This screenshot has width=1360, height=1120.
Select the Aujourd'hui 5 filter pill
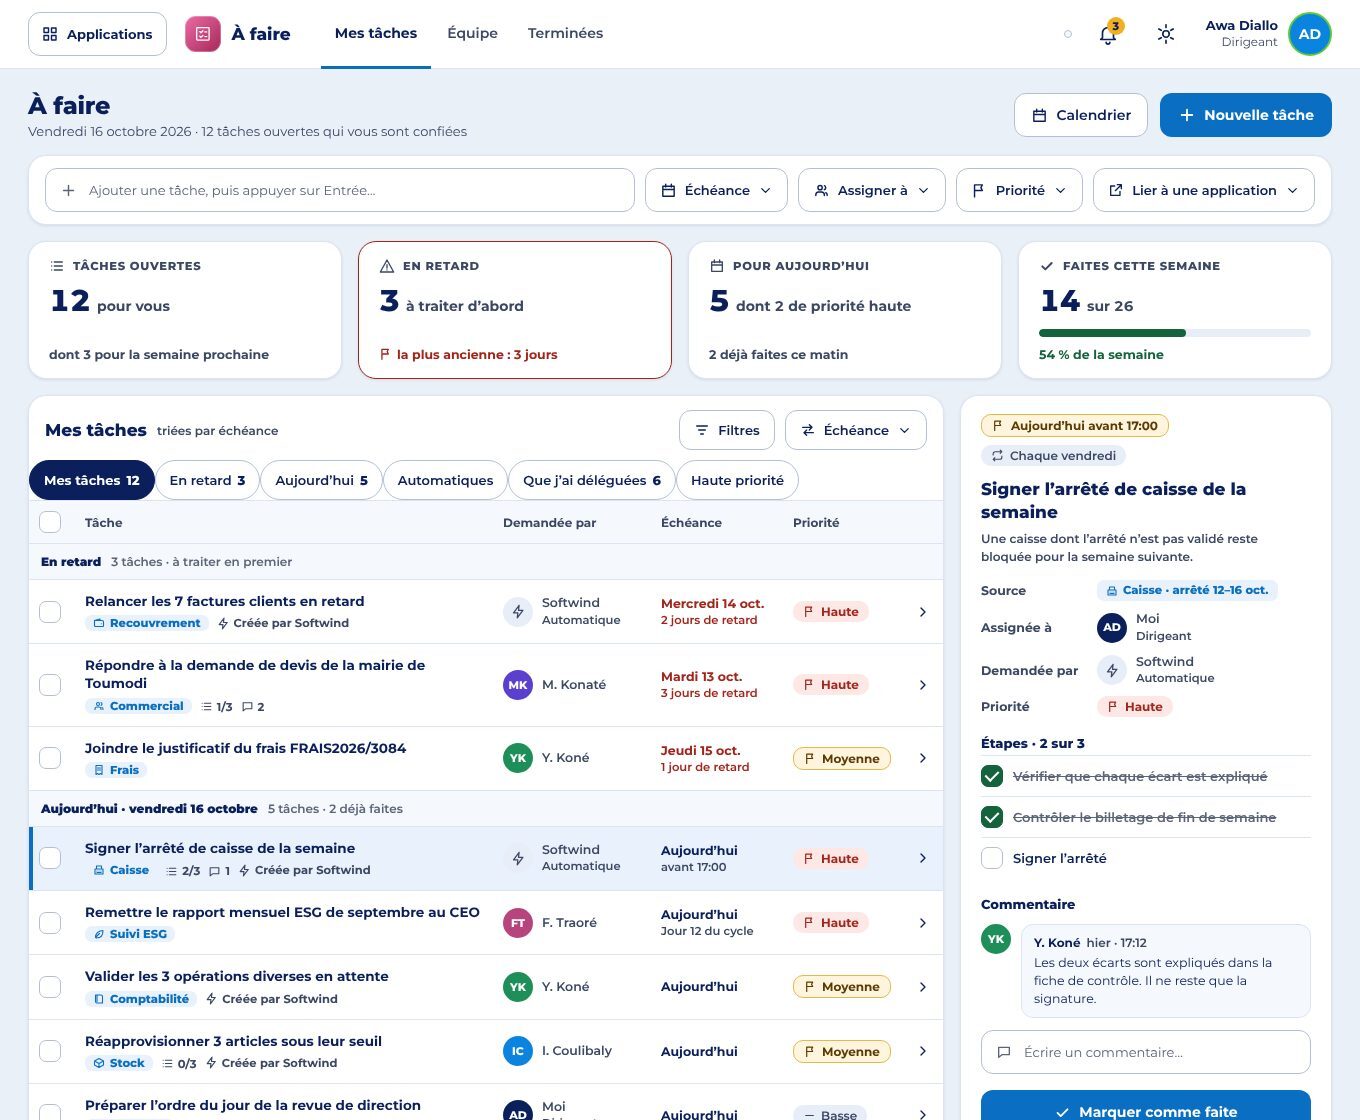tap(321, 480)
